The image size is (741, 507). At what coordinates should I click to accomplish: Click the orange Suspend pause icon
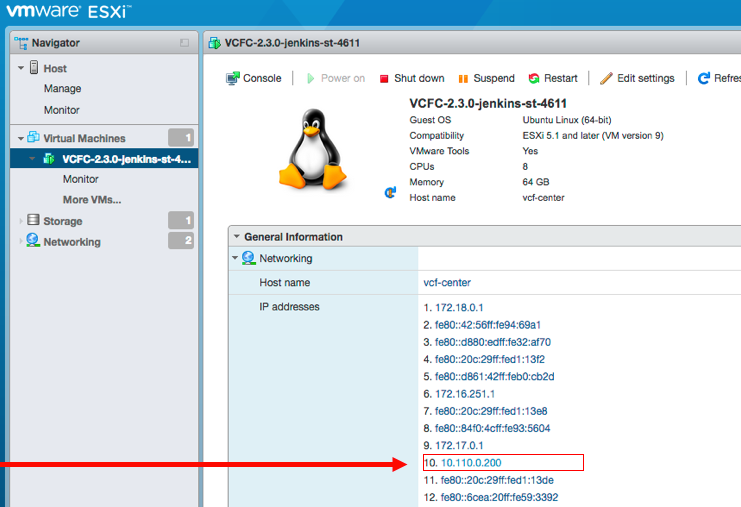[463, 79]
